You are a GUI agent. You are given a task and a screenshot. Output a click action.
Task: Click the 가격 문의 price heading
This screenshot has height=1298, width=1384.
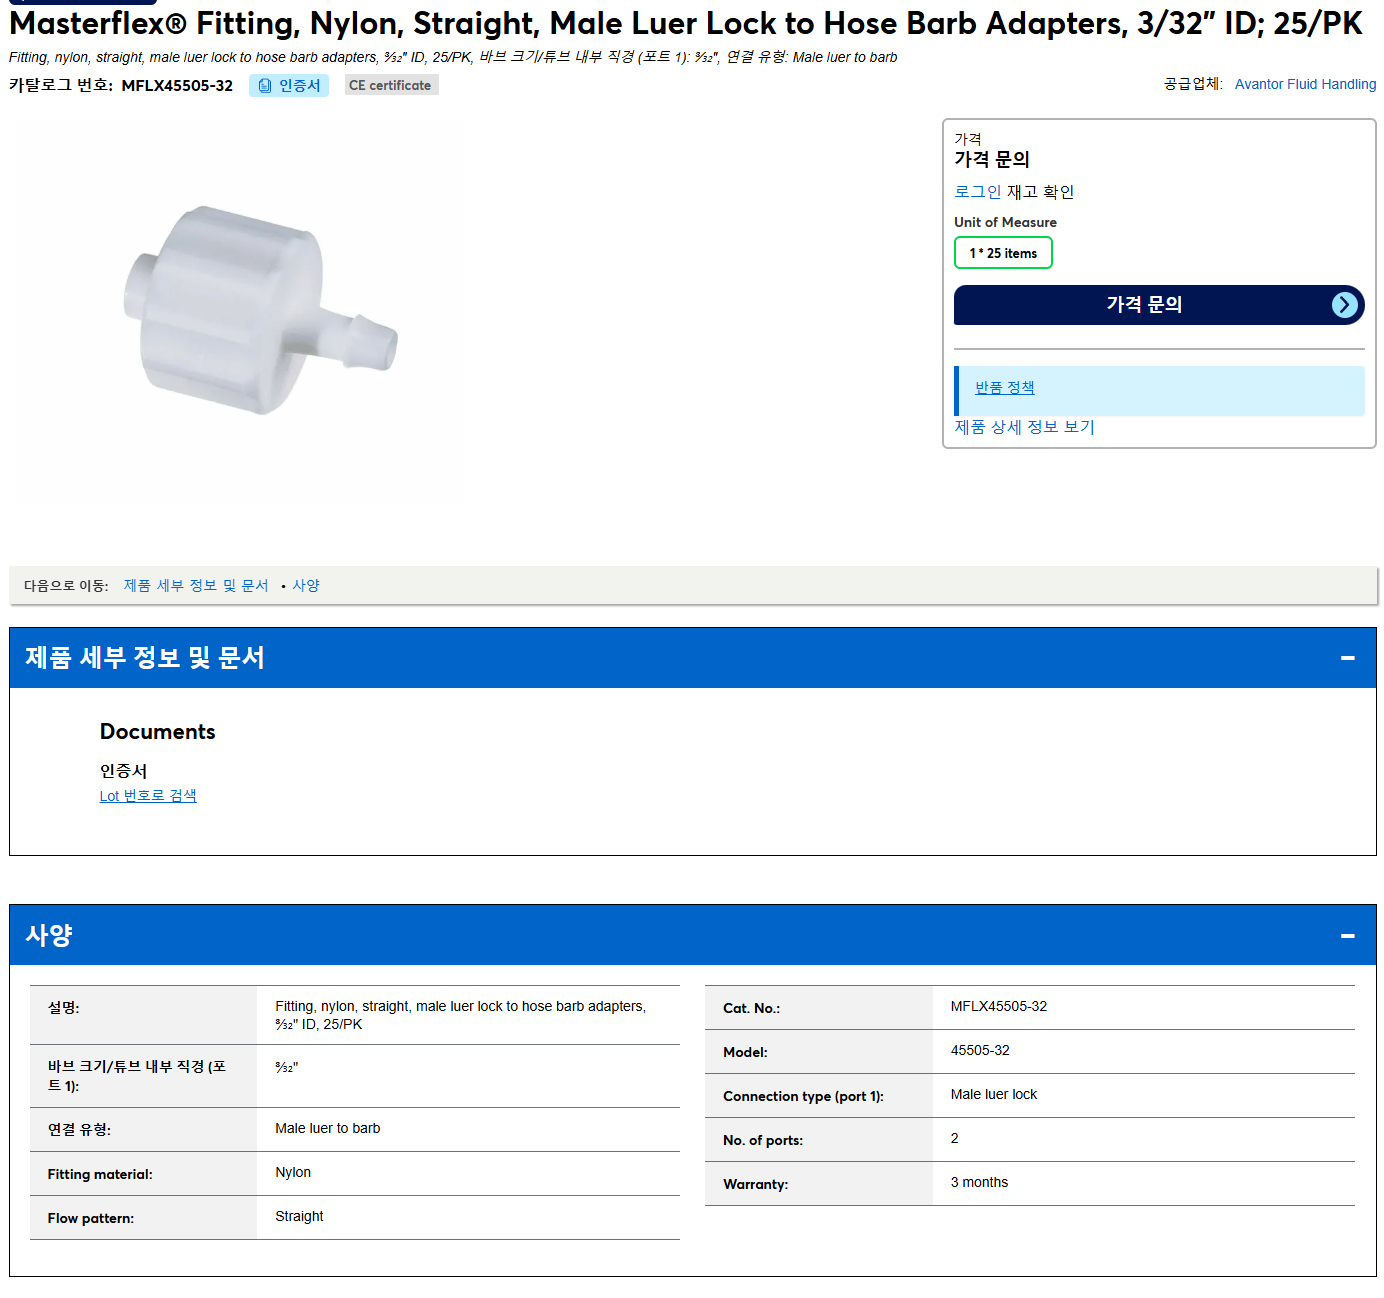pos(992,159)
